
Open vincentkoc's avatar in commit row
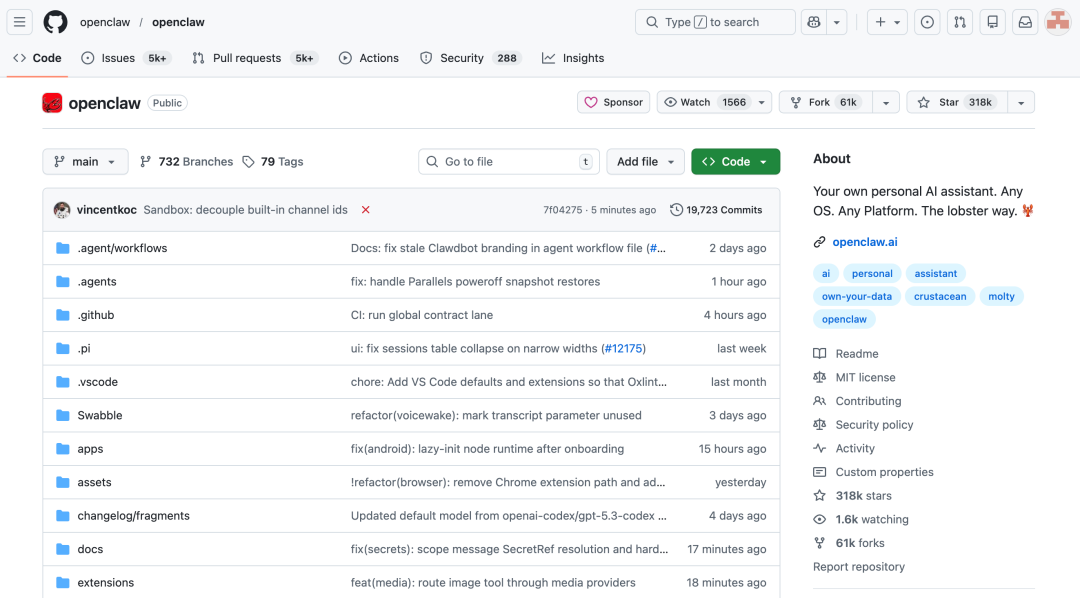pyautogui.click(x=62, y=209)
